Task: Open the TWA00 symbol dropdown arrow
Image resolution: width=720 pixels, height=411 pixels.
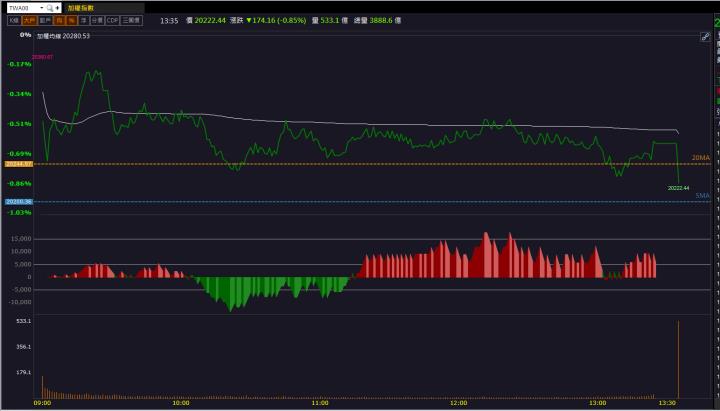Action: 41,7
